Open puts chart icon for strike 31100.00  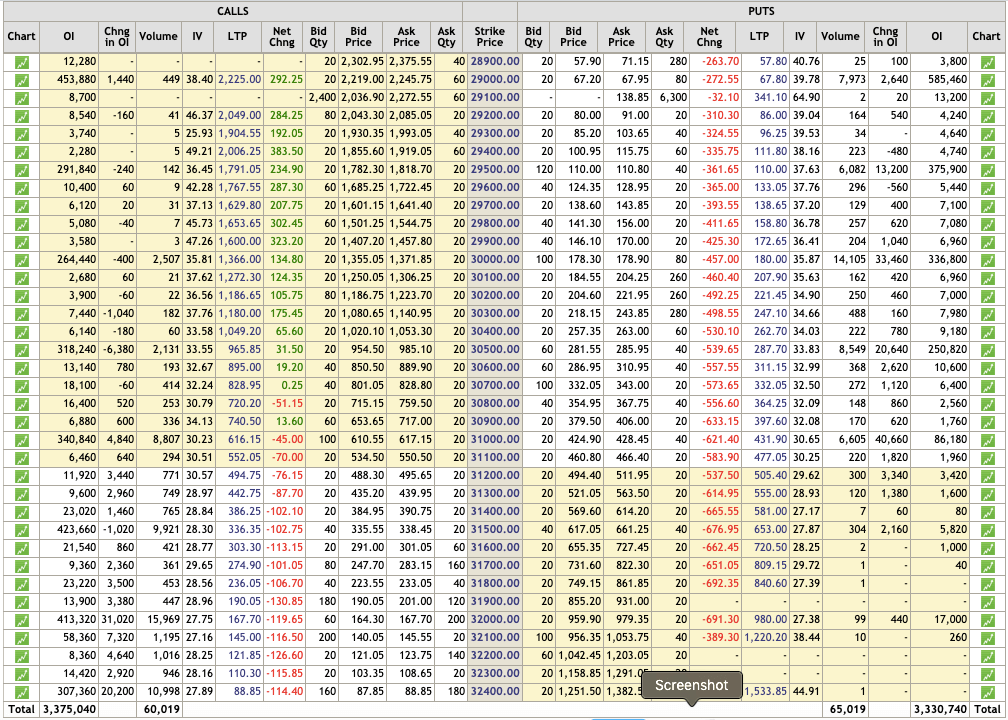tap(987, 458)
